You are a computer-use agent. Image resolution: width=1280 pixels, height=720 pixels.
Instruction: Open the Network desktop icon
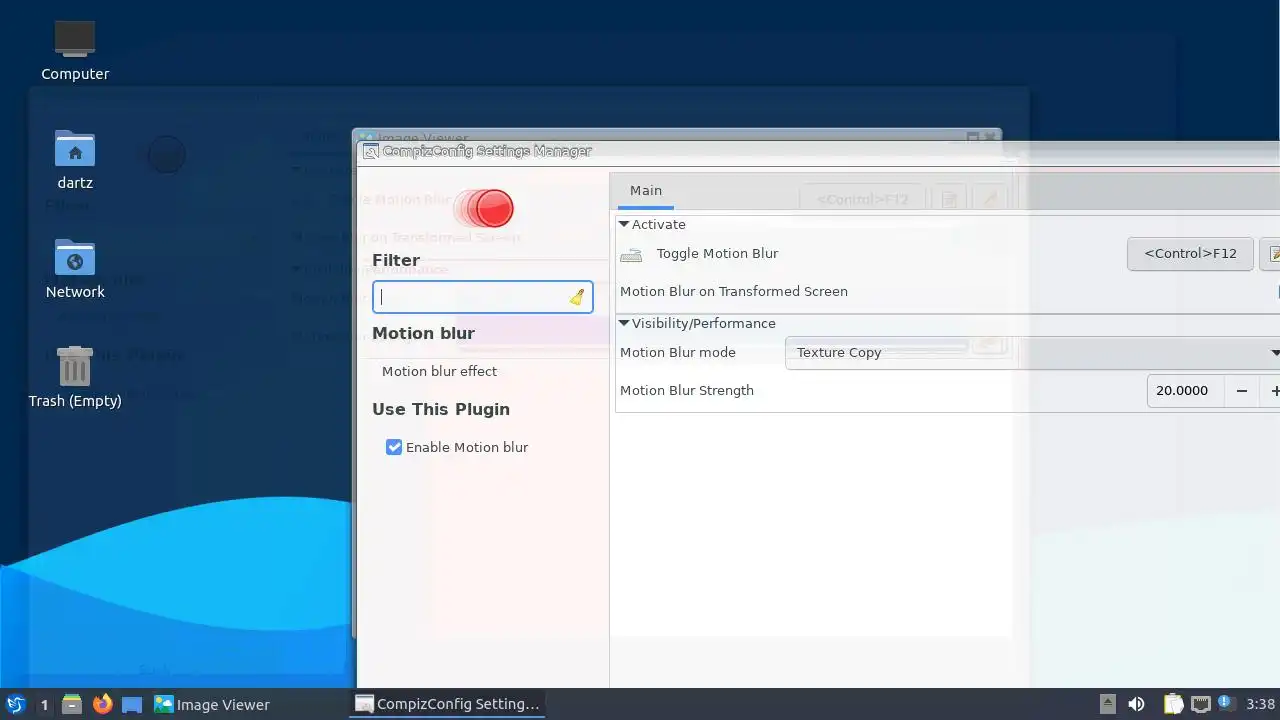click(75, 258)
